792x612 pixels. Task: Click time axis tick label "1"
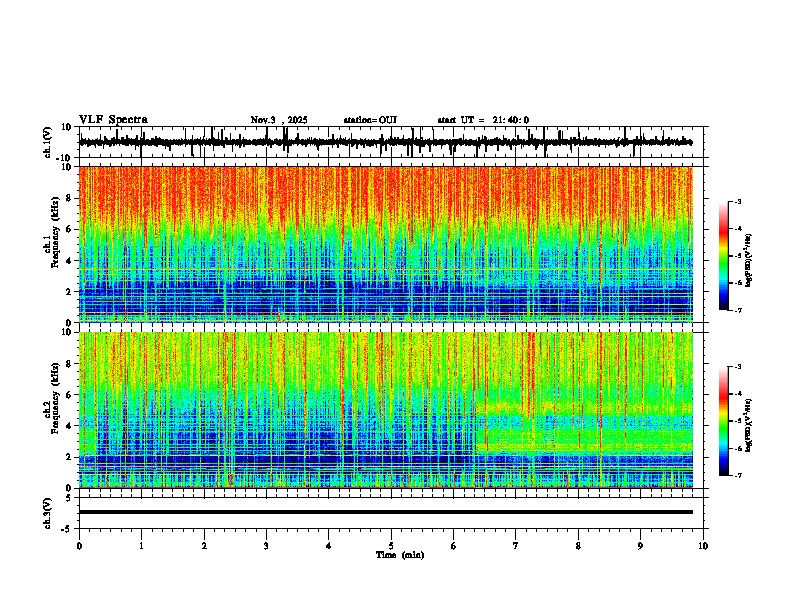141,546
